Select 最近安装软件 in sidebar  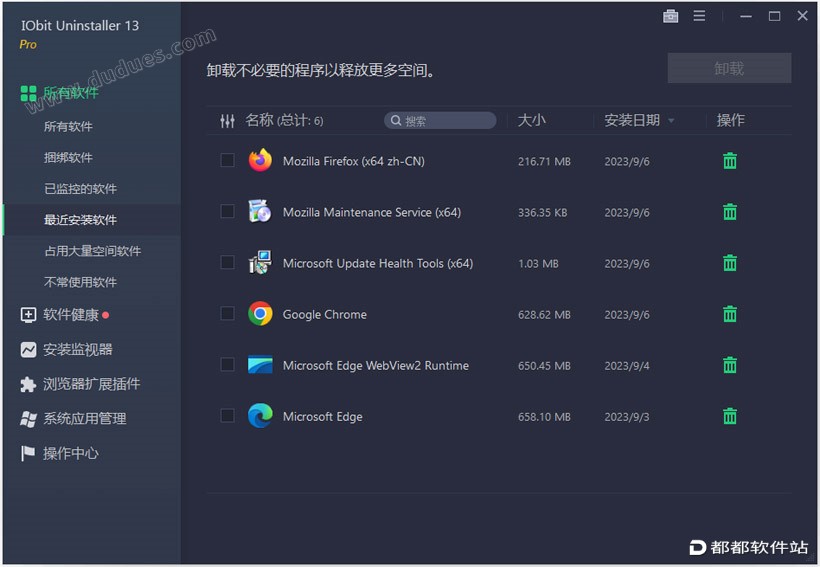(x=80, y=220)
